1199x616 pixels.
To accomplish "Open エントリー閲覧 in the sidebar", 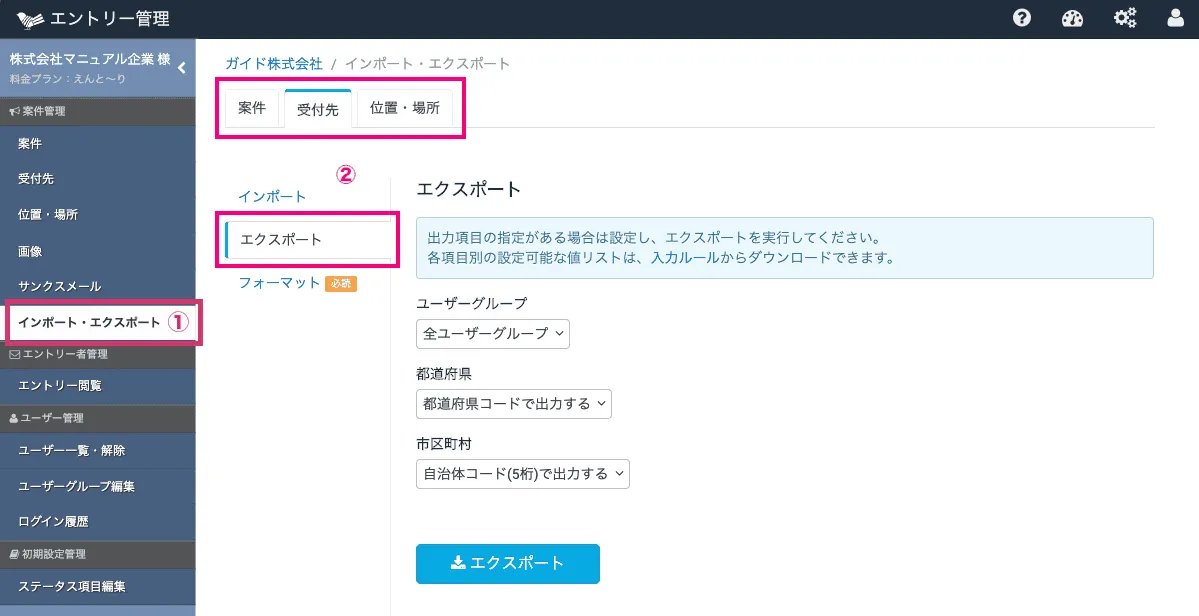I will [x=59, y=385].
